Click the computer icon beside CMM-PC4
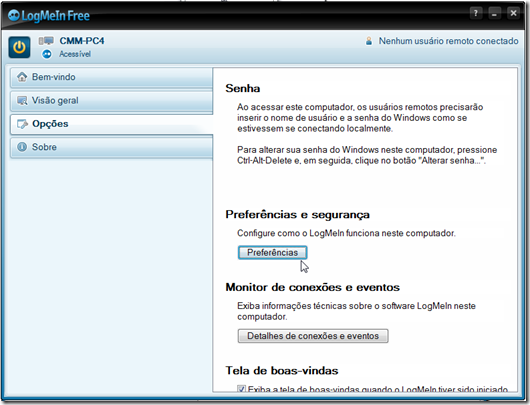 [x=46, y=41]
